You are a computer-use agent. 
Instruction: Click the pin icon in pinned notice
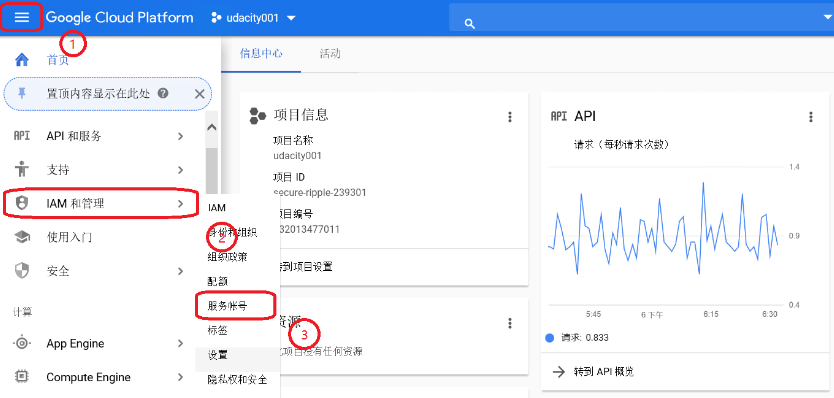pyautogui.click(x=22, y=94)
